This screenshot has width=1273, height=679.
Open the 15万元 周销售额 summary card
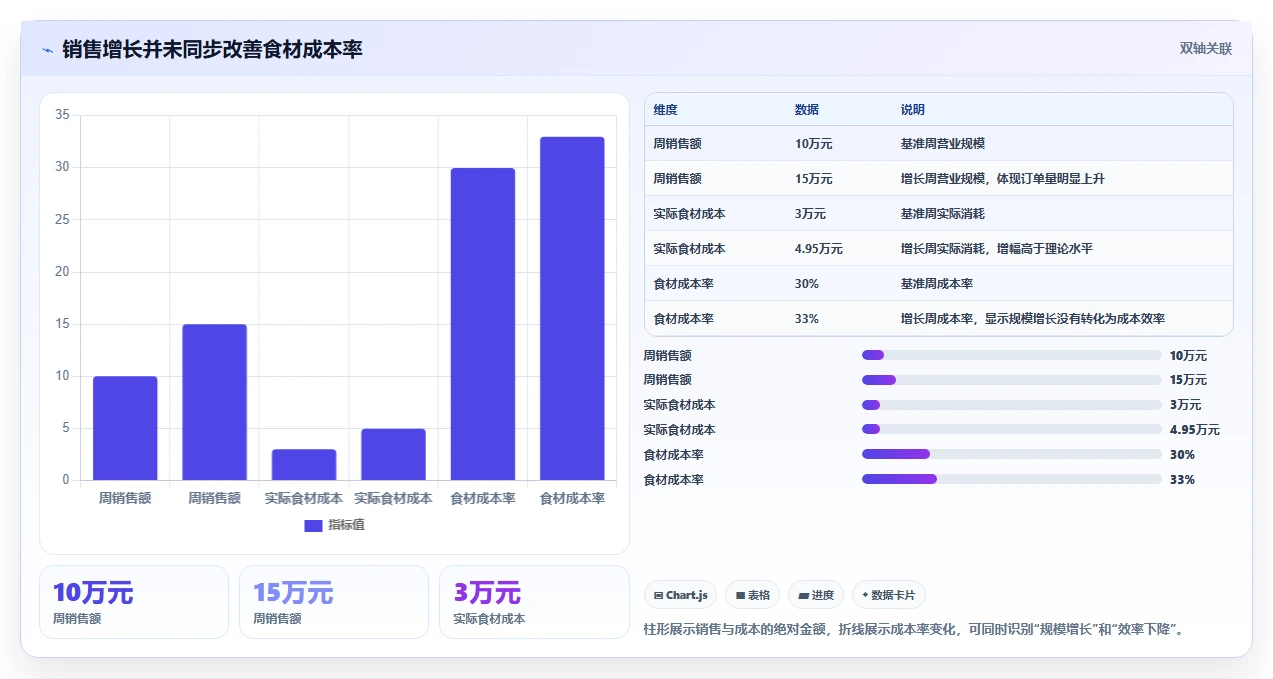point(334,602)
